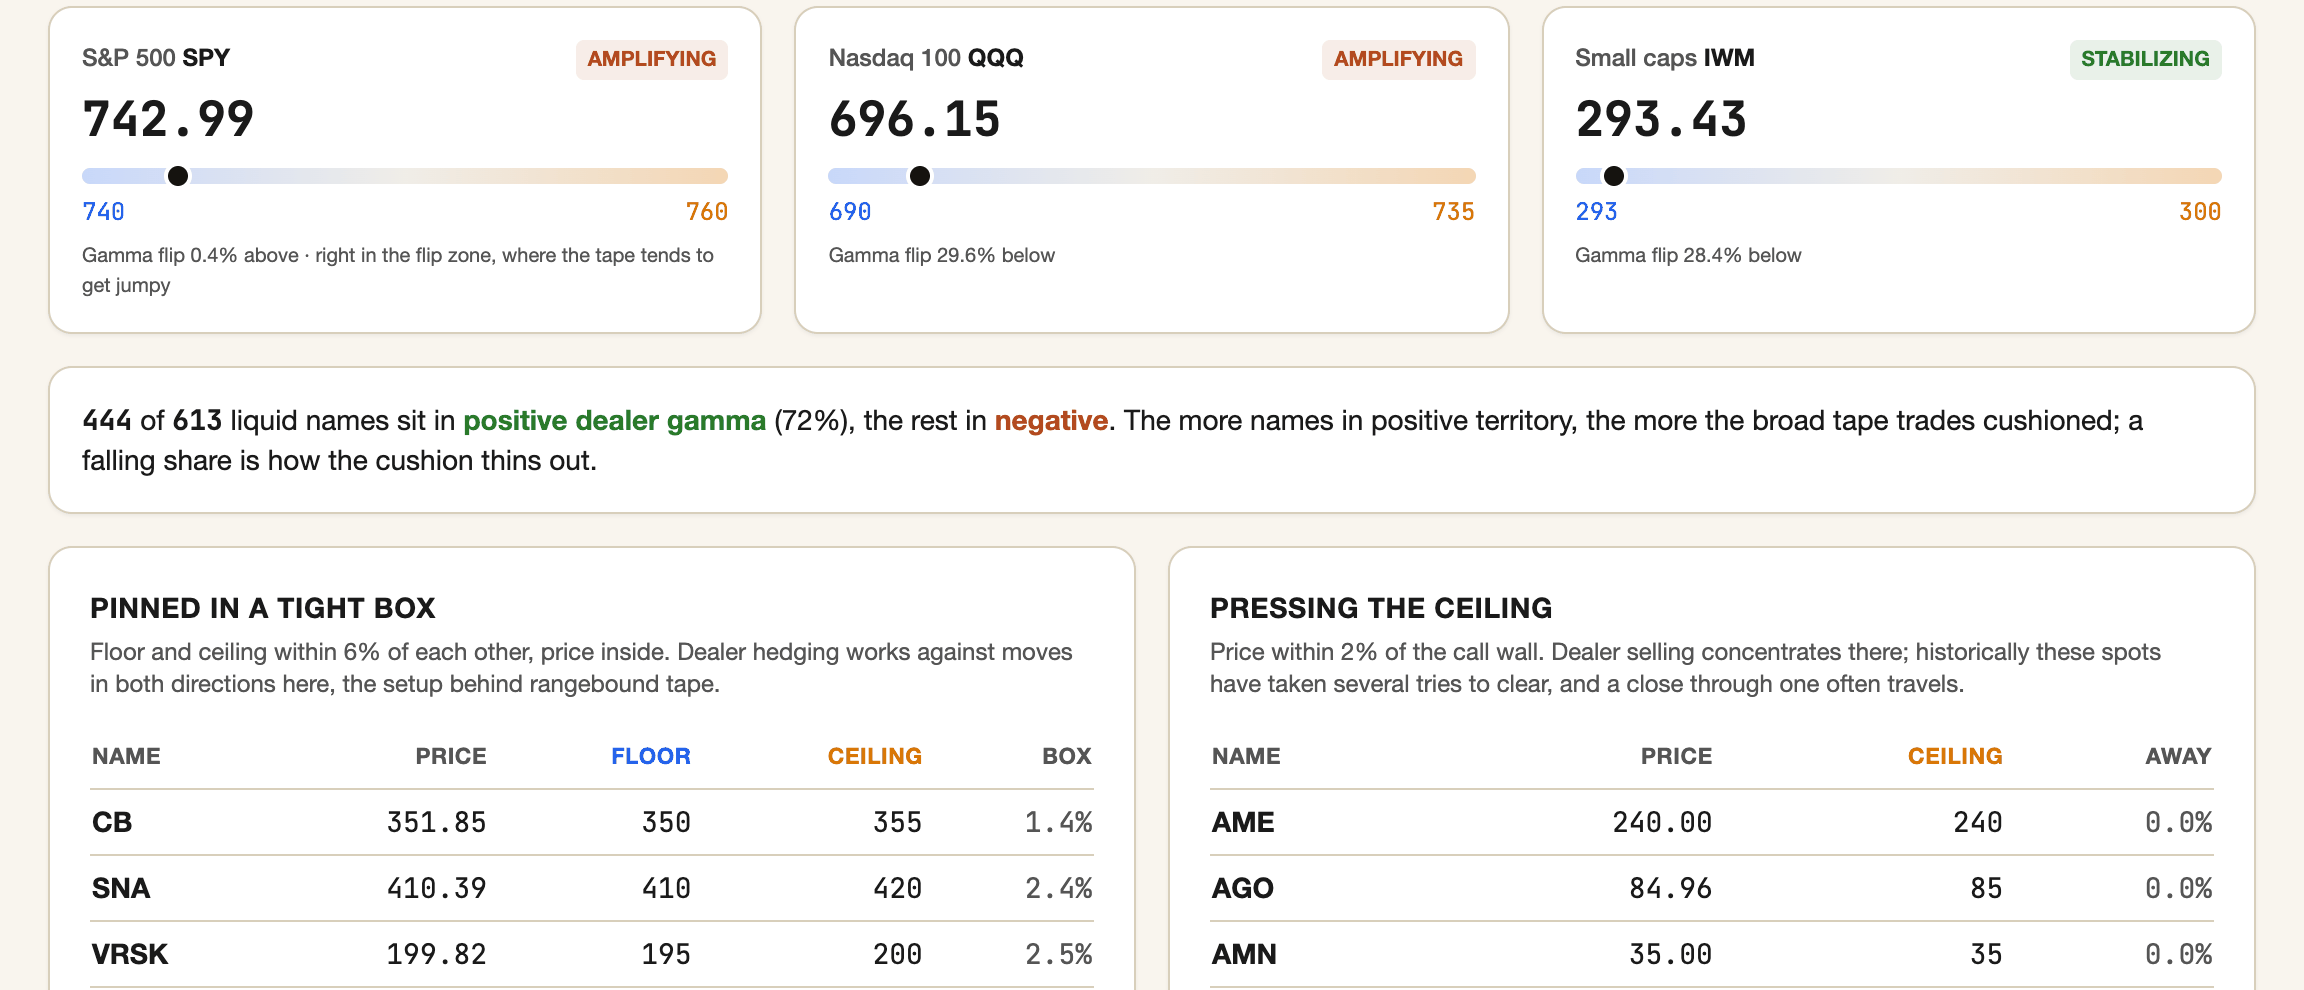
Task: Click SNA price 410.39
Action: [x=437, y=888]
